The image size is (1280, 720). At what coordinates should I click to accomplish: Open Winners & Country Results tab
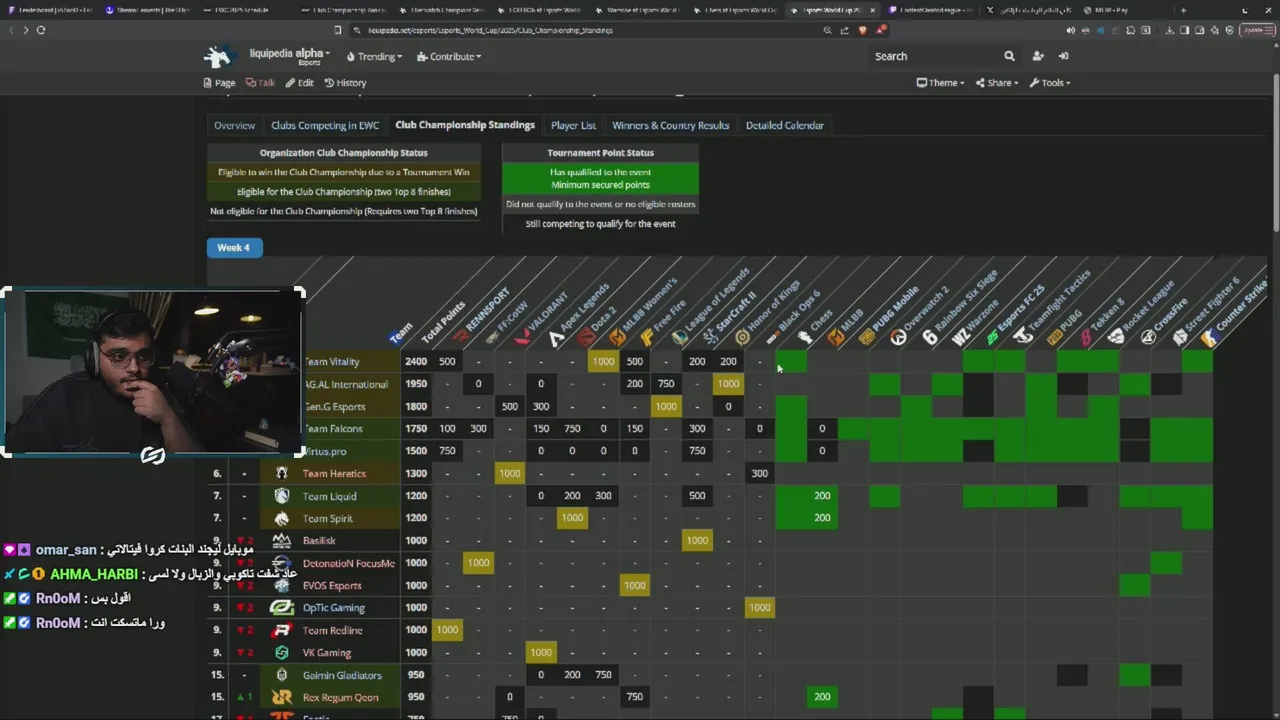coord(670,125)
